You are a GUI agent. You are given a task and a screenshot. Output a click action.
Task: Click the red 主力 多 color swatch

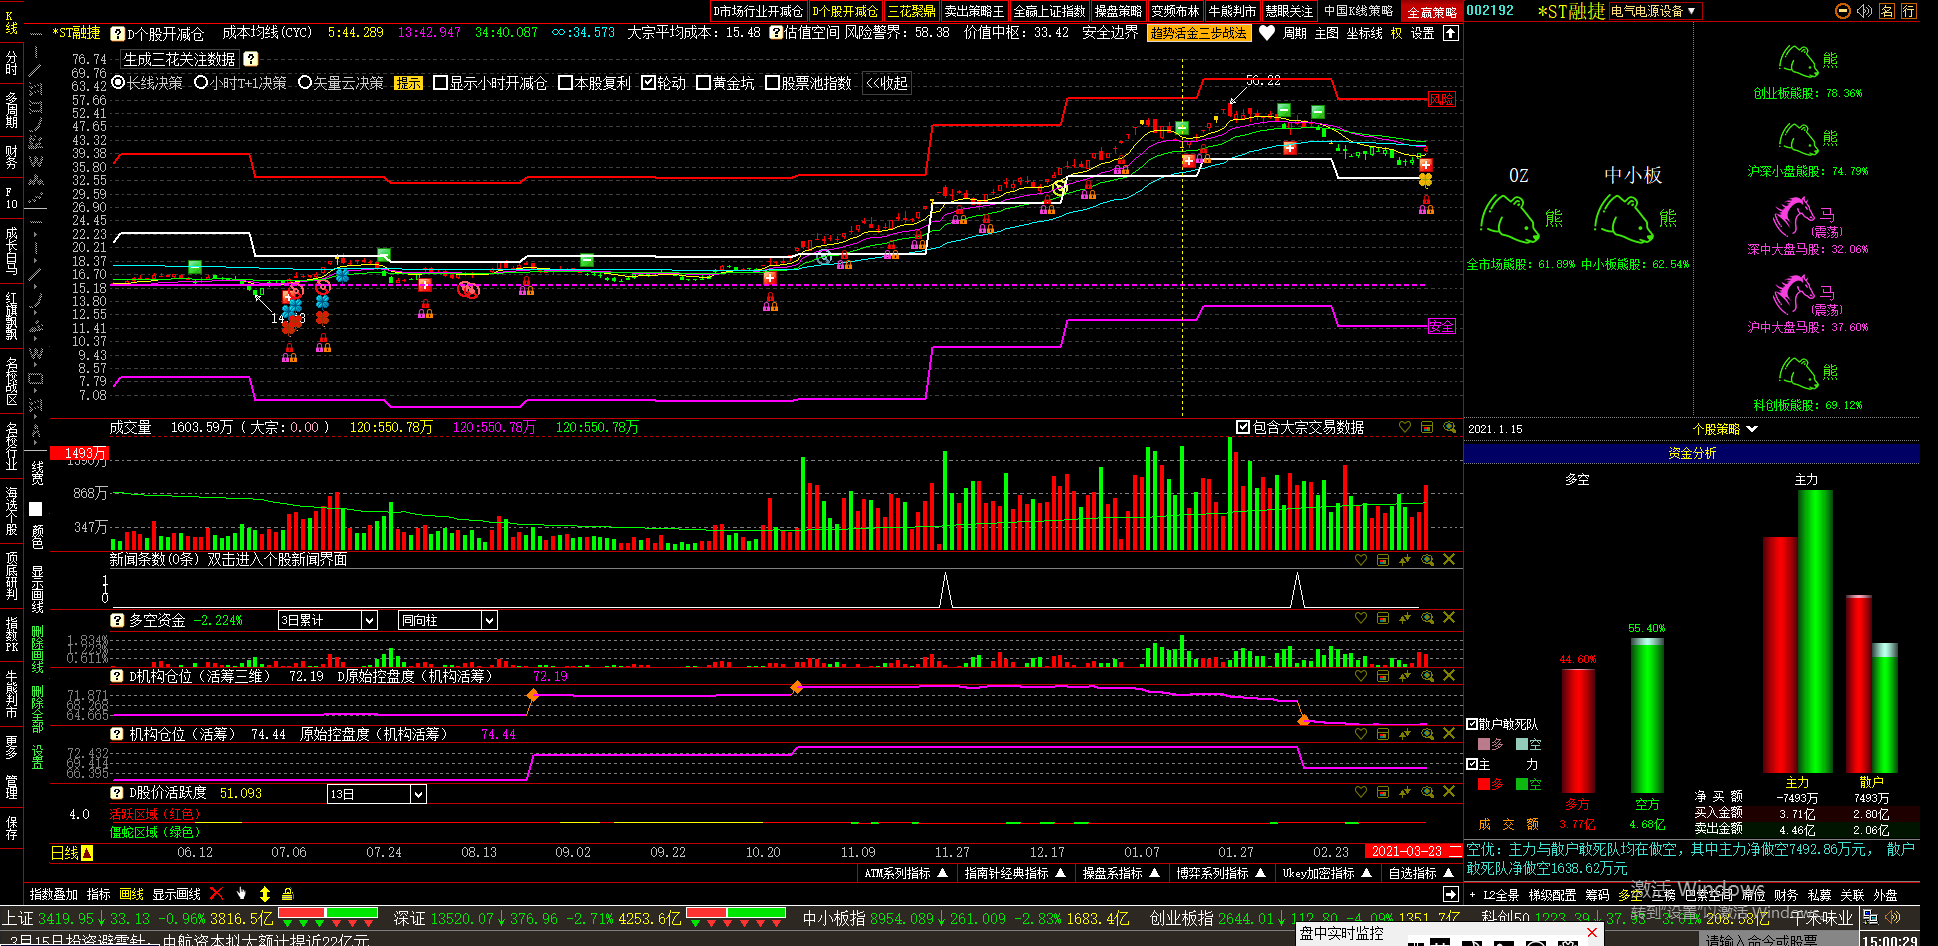coord(1483,784)
